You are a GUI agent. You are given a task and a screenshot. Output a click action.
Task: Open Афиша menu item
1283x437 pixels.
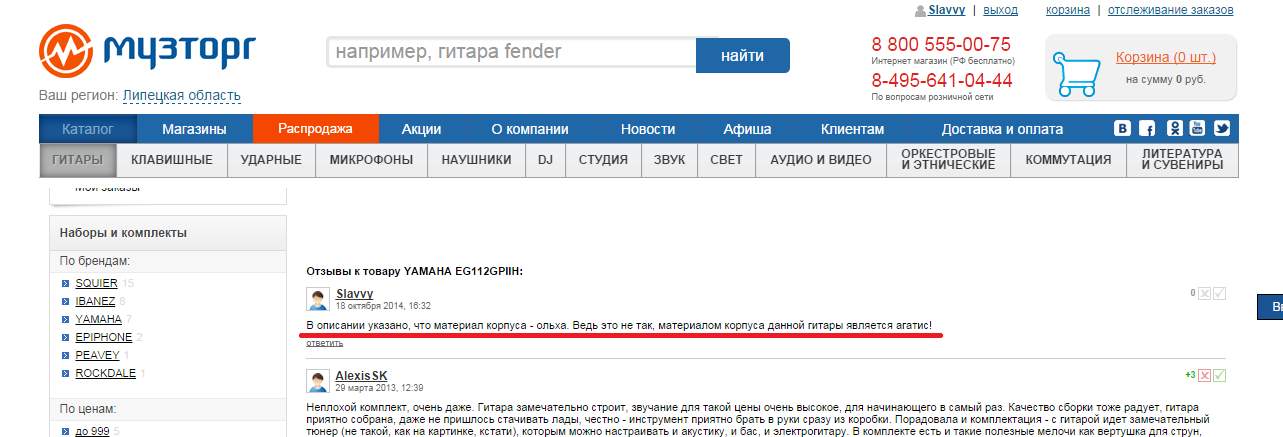click(x=747, y=129)
